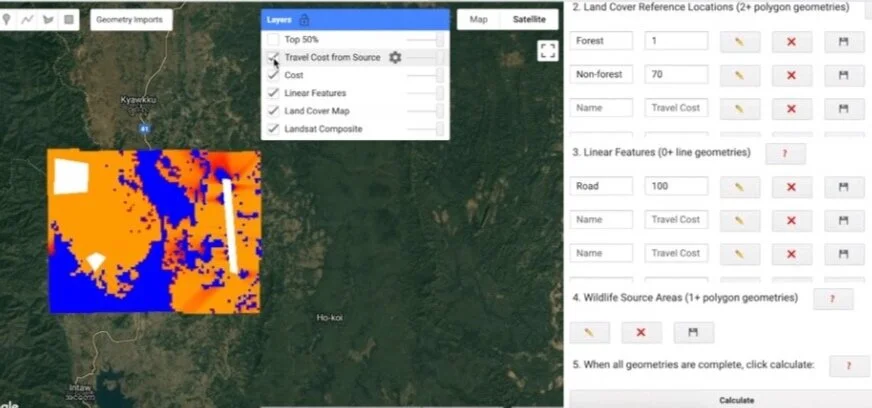Switch to the Map base view
872x408 pixels.
478,19
